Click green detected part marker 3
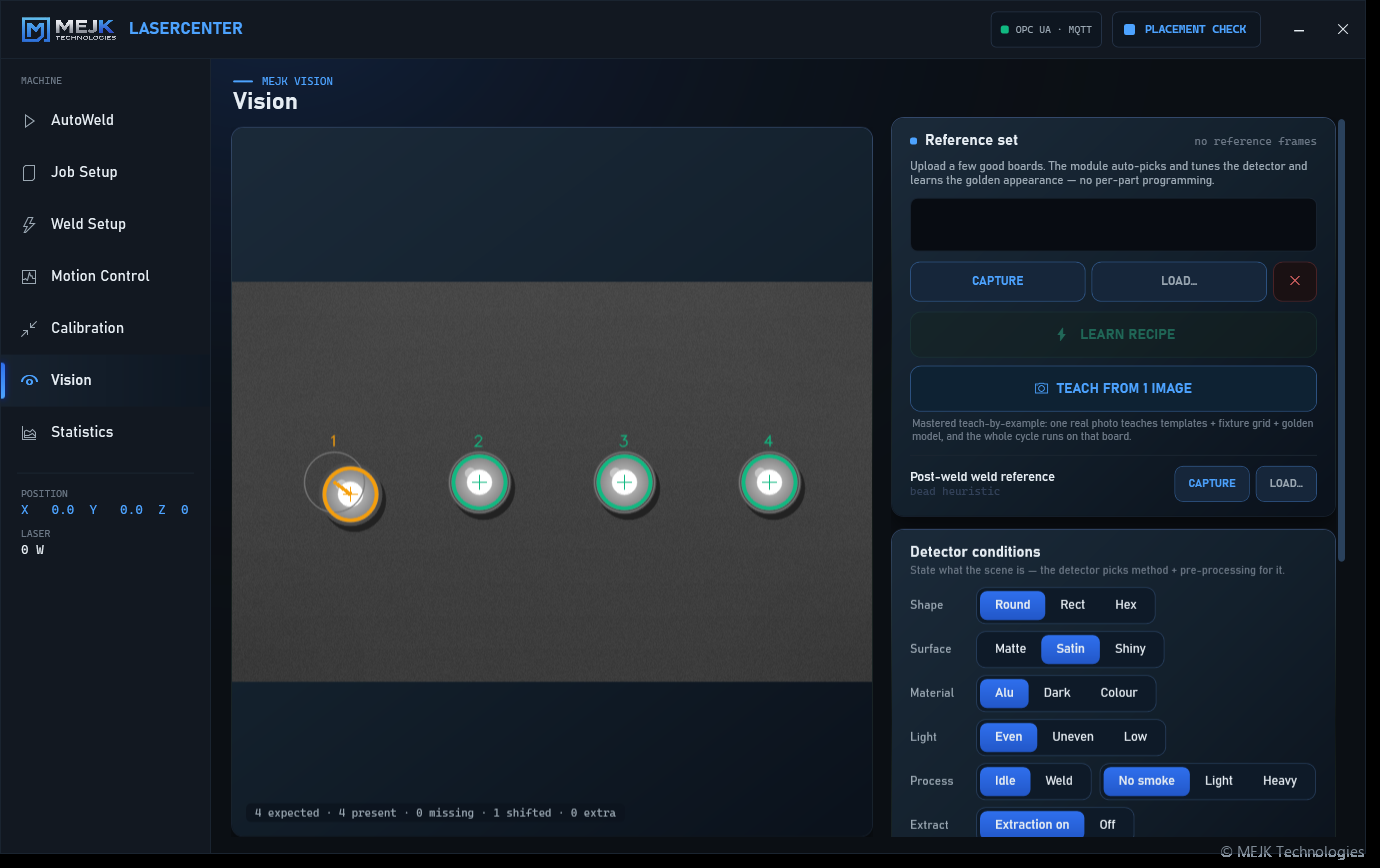Viewport: 1380px width, 868px height. (x=624, y=482)
